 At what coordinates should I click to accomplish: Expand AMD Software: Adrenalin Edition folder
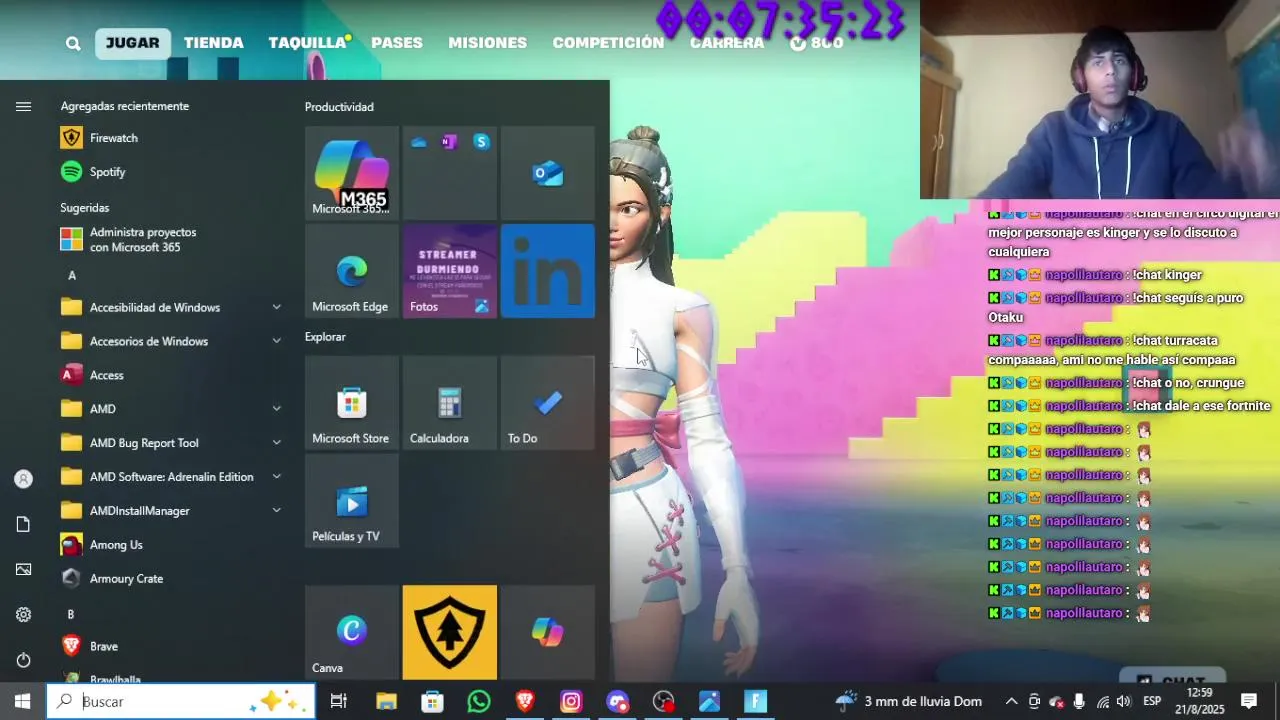pyautogui.click(x=170, y=477)
